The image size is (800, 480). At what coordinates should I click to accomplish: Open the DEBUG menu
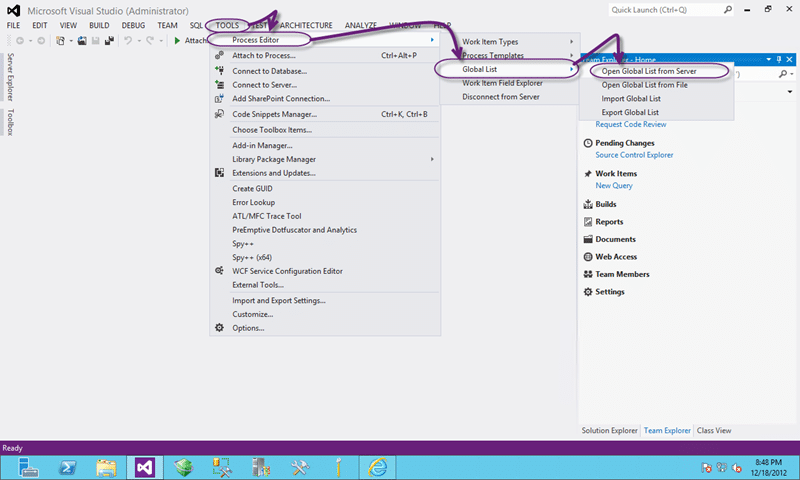[133, 25]
